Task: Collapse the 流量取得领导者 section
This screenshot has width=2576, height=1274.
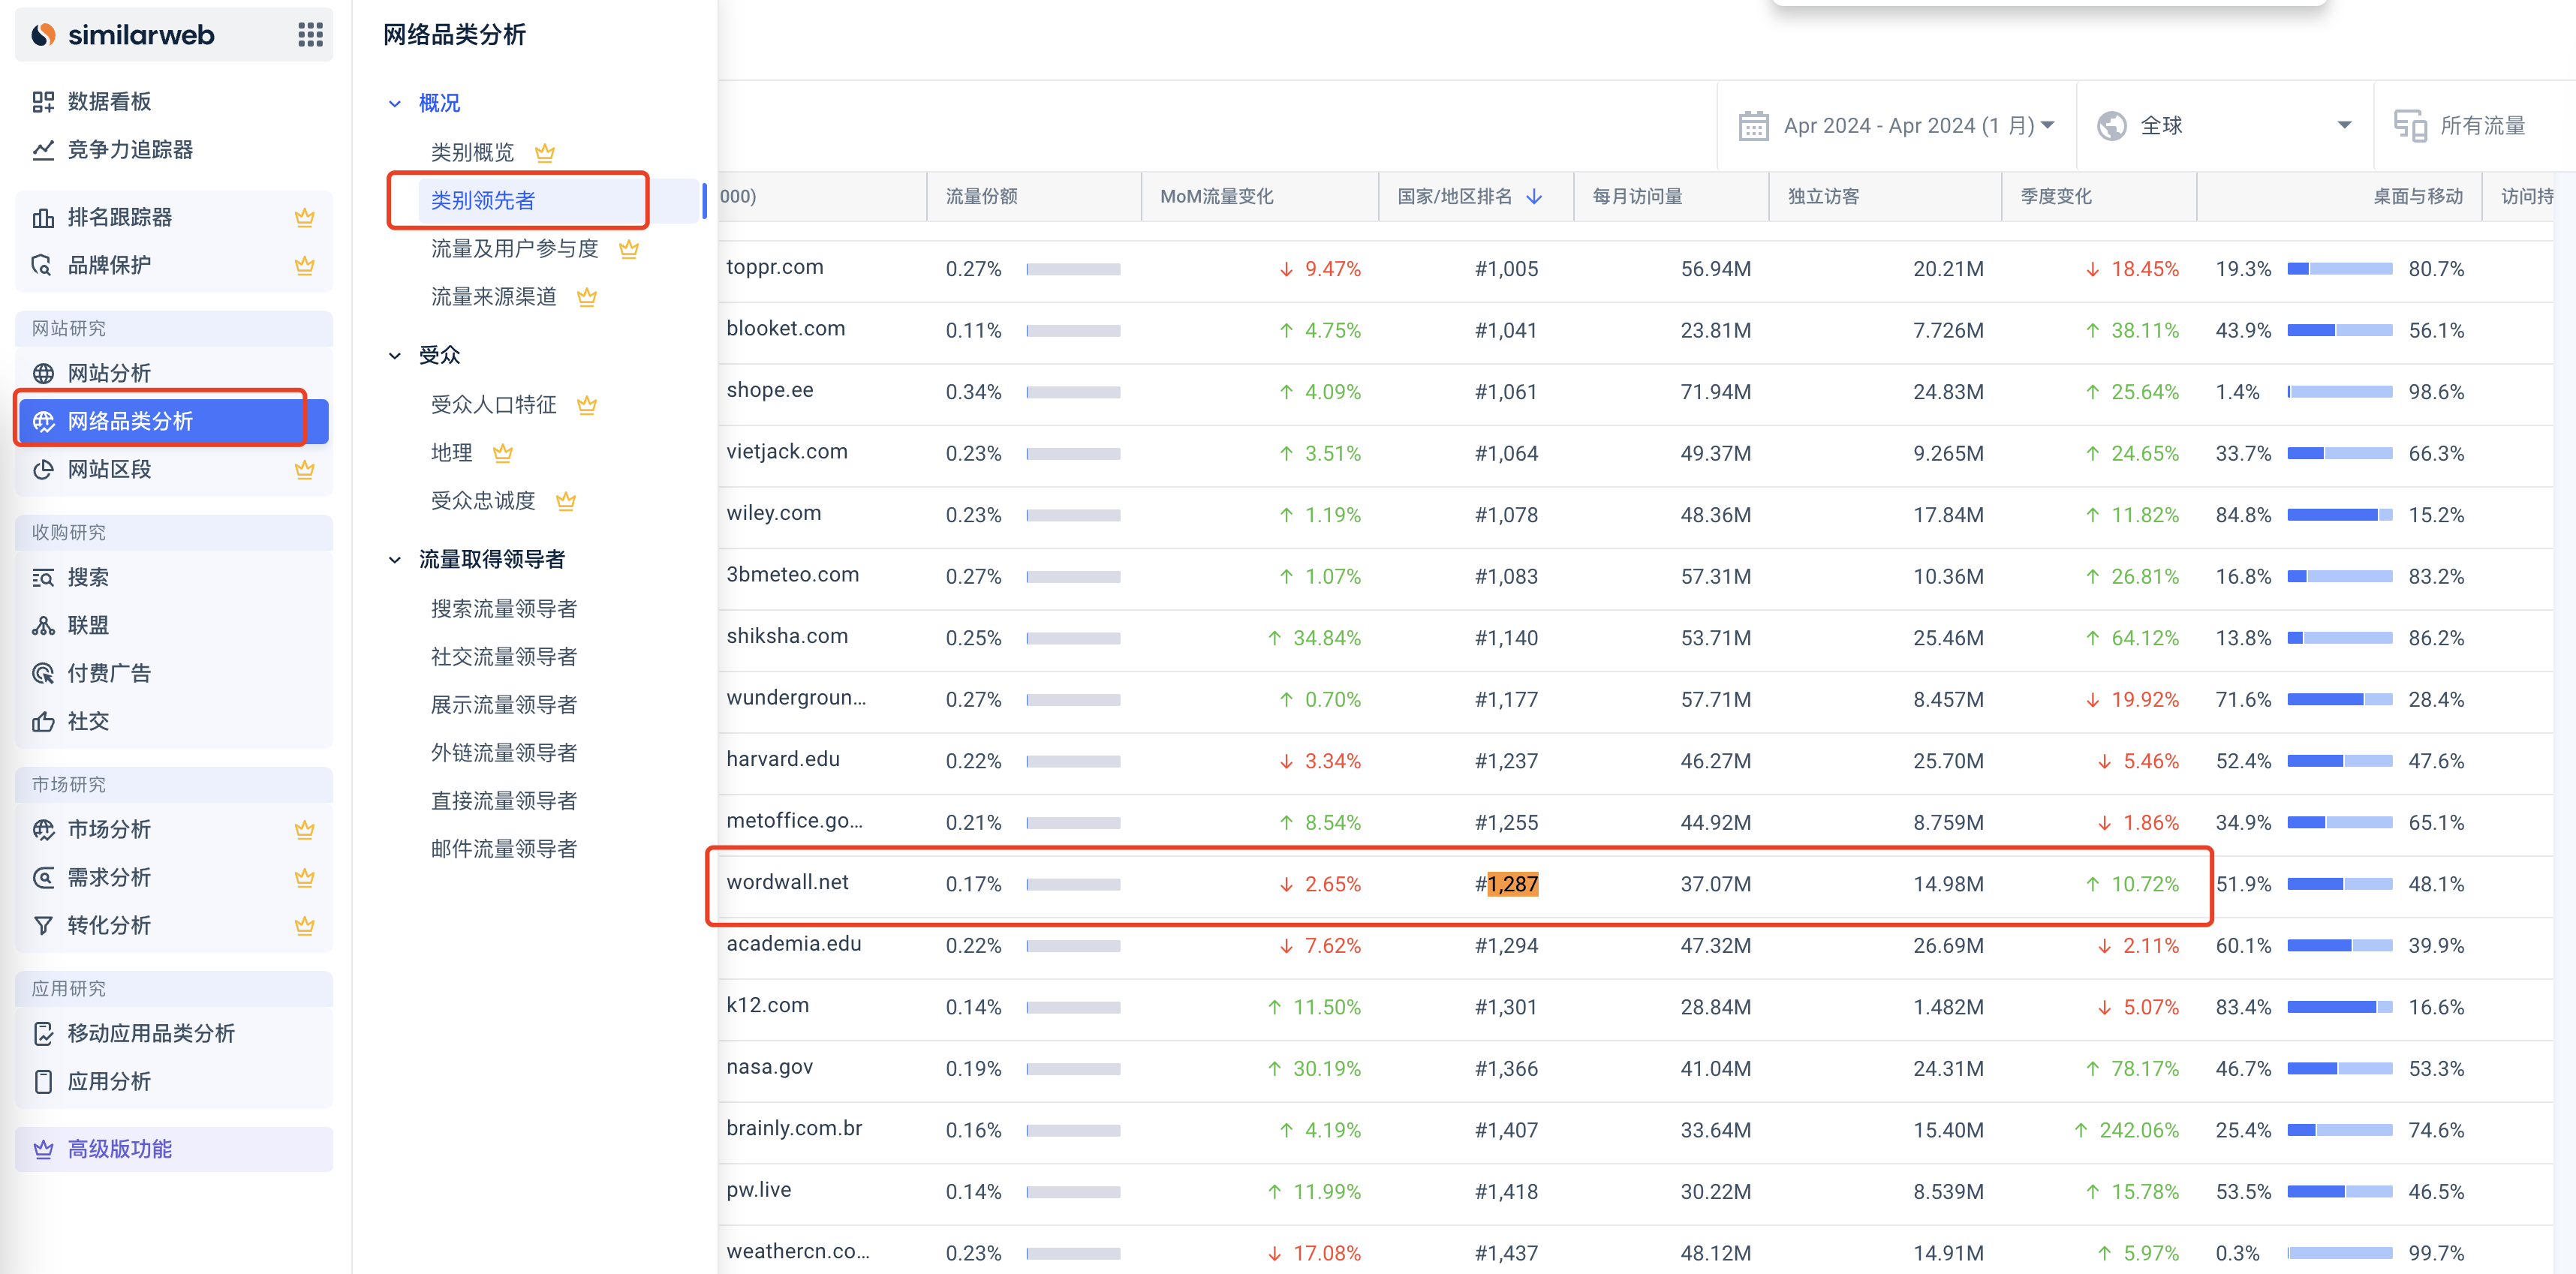Action: point(395,559)
